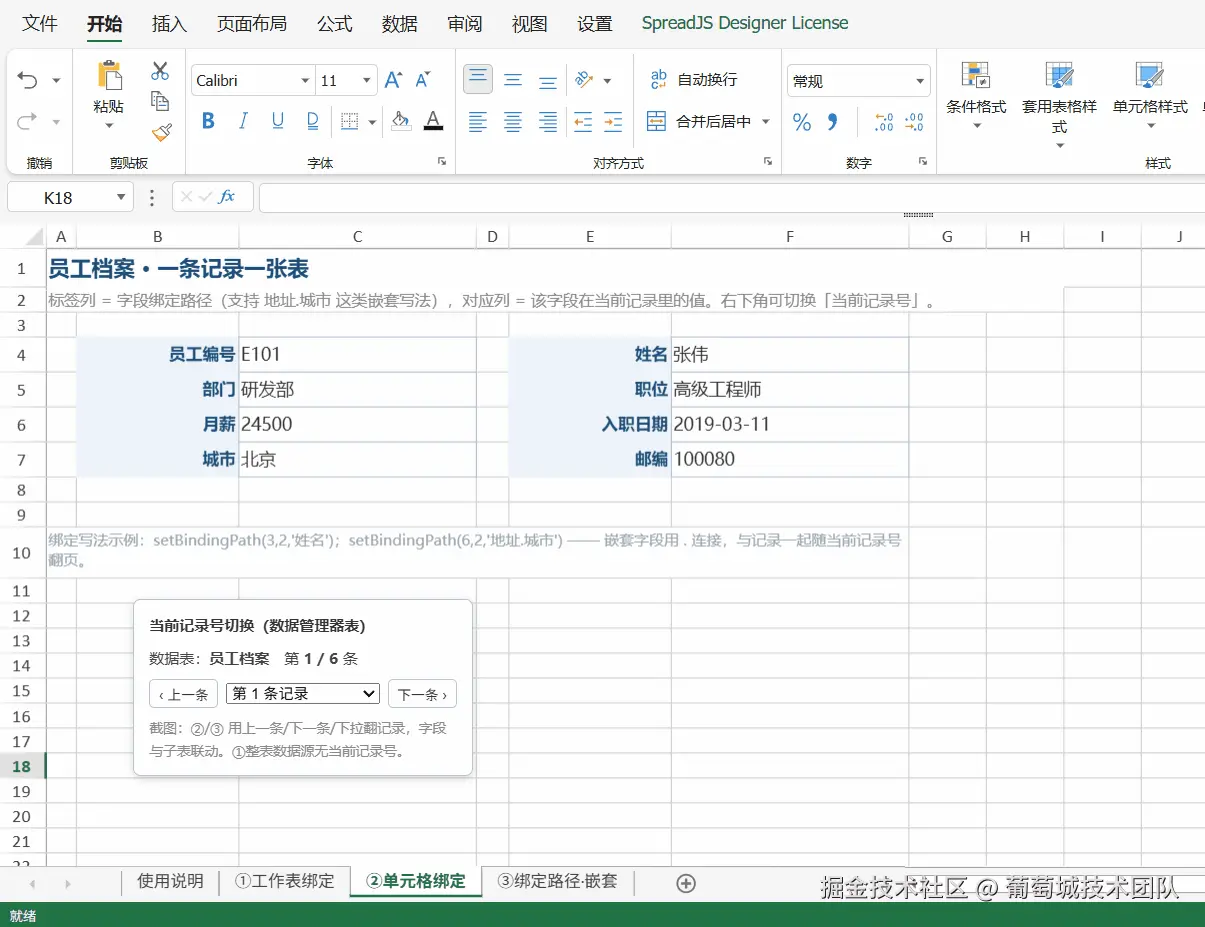Select cell containing E101

357,354
